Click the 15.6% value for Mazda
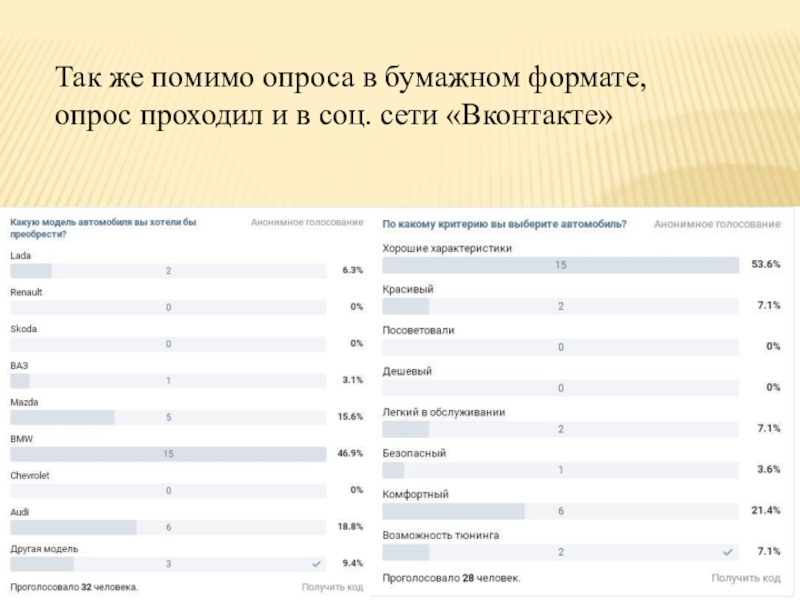 (x=350, y=417)
